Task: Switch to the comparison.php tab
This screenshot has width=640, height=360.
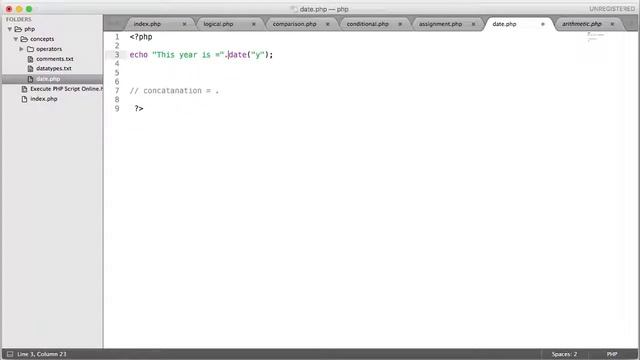Action: click(x=294, y=24)
